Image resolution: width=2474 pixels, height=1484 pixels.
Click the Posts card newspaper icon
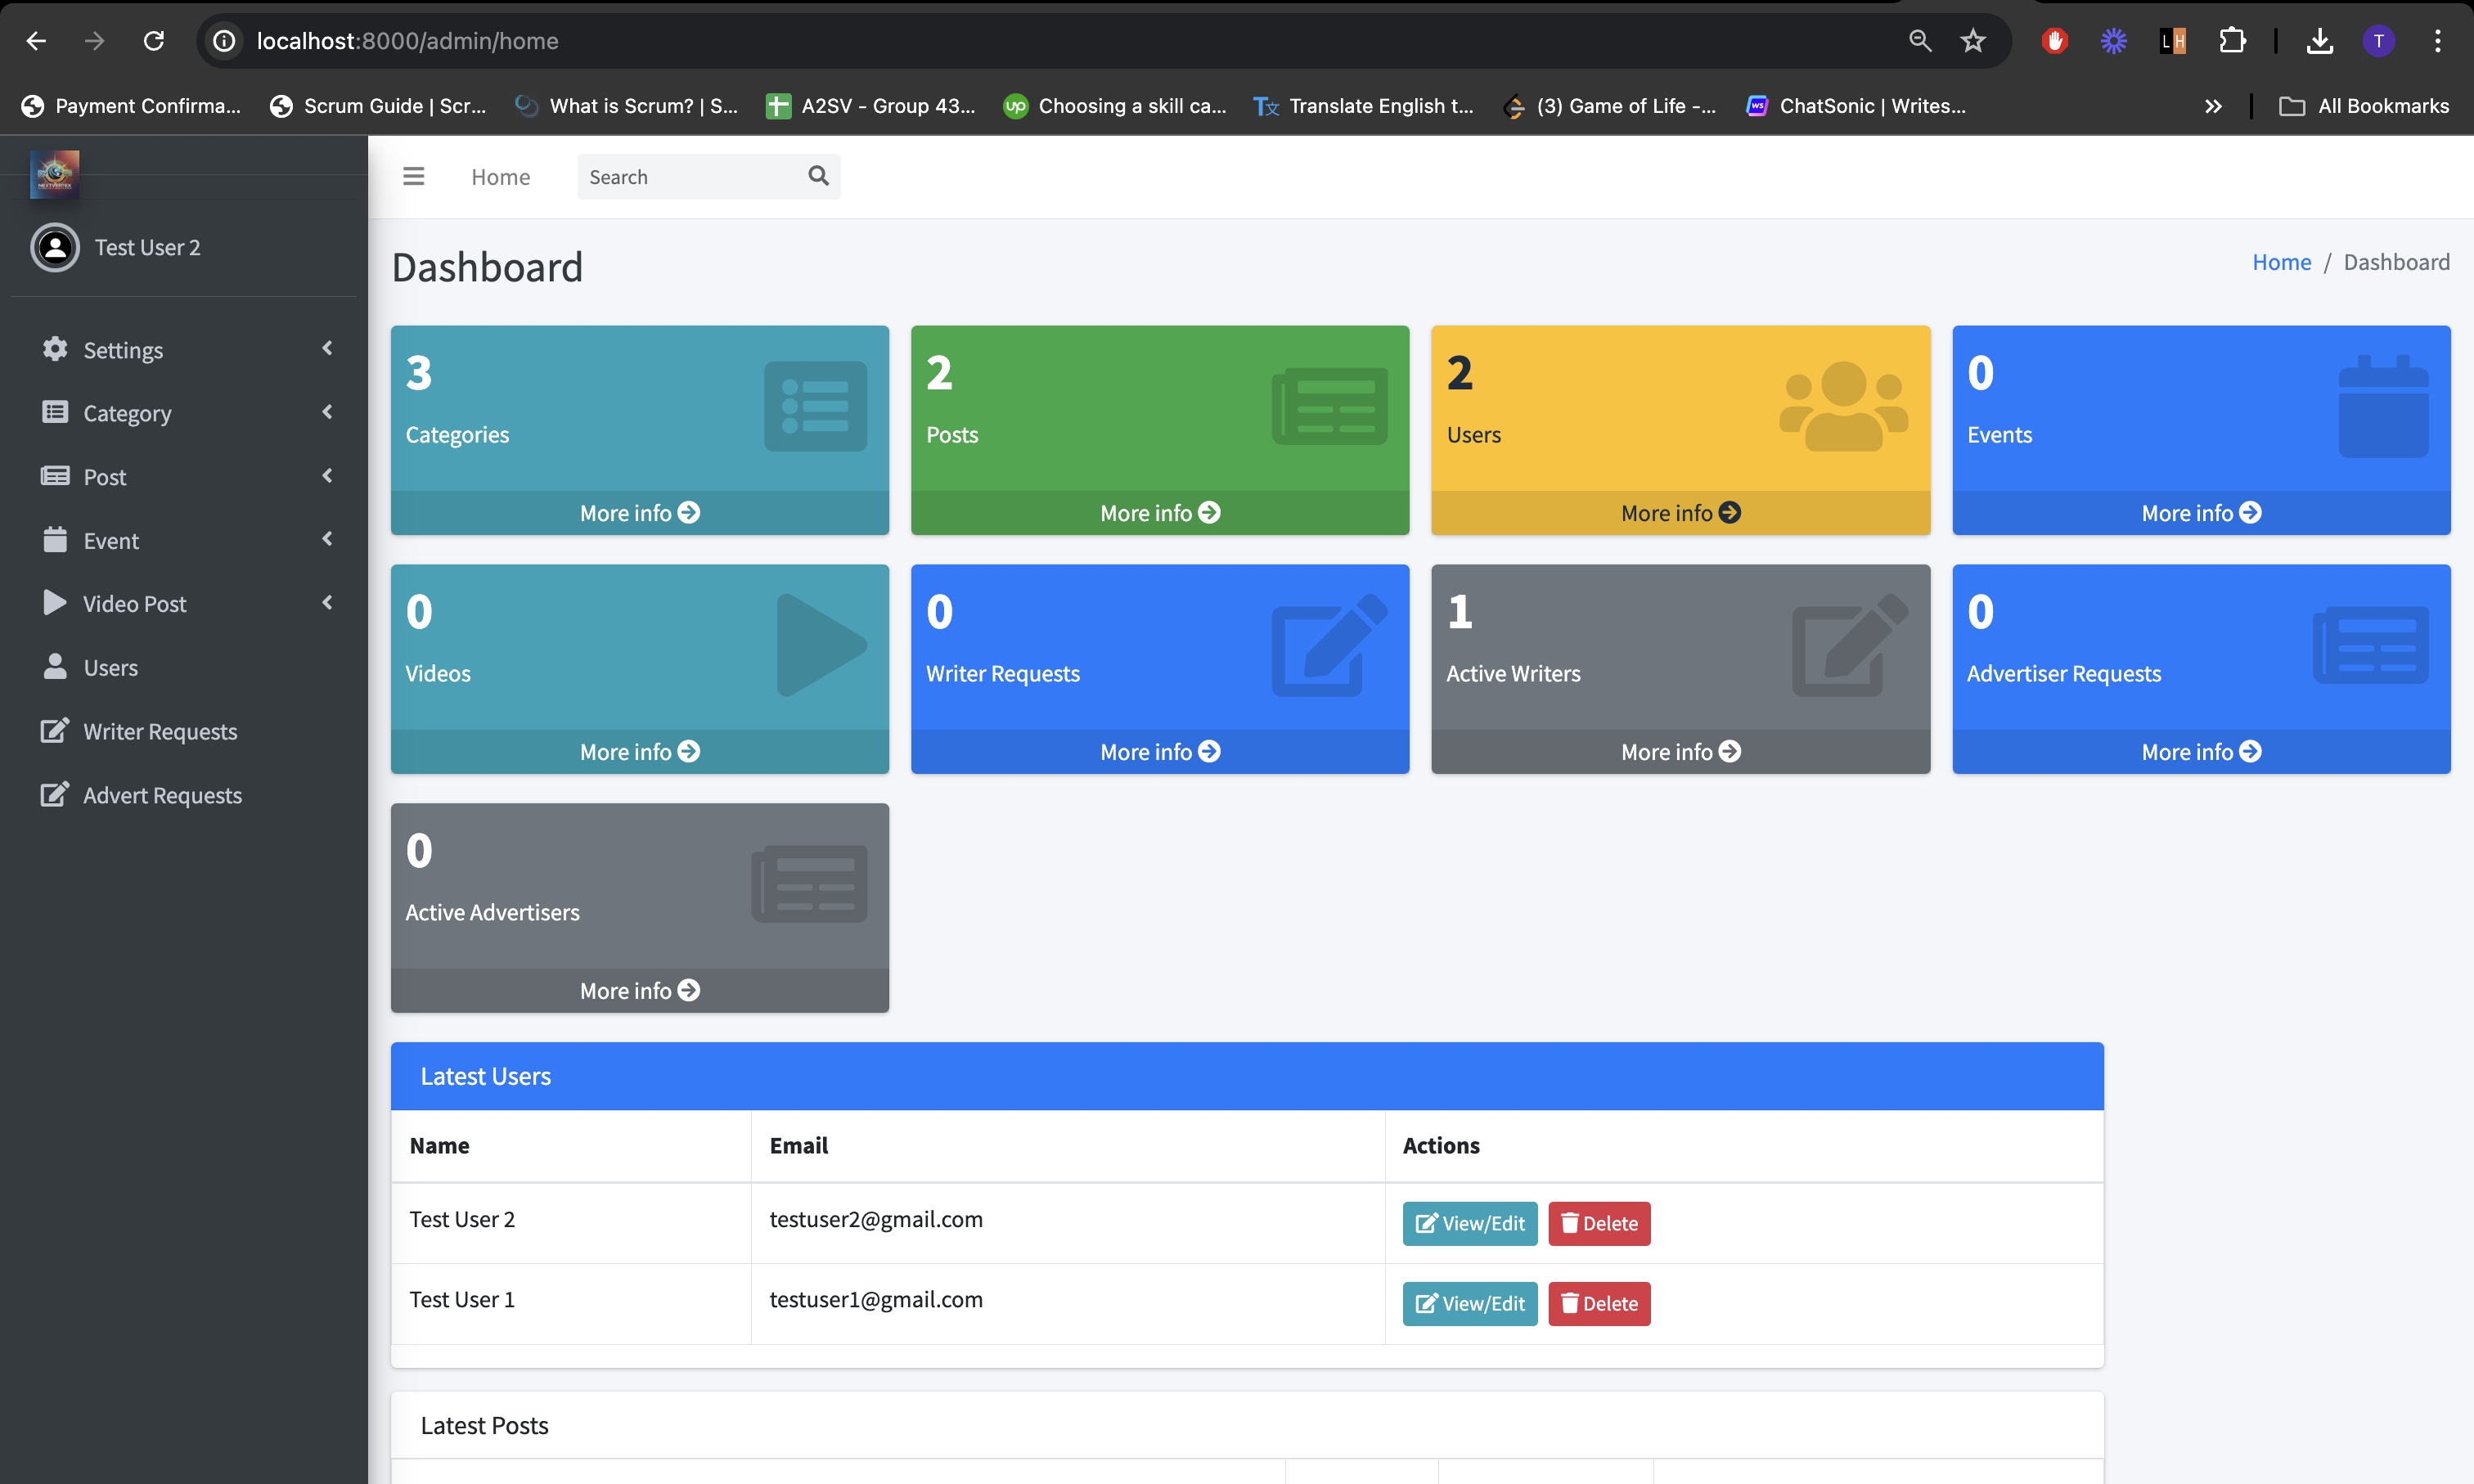coord(1329,406)
